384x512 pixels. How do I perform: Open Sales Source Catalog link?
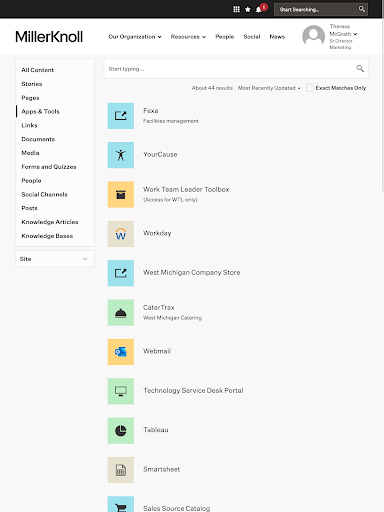pos(177,508)
